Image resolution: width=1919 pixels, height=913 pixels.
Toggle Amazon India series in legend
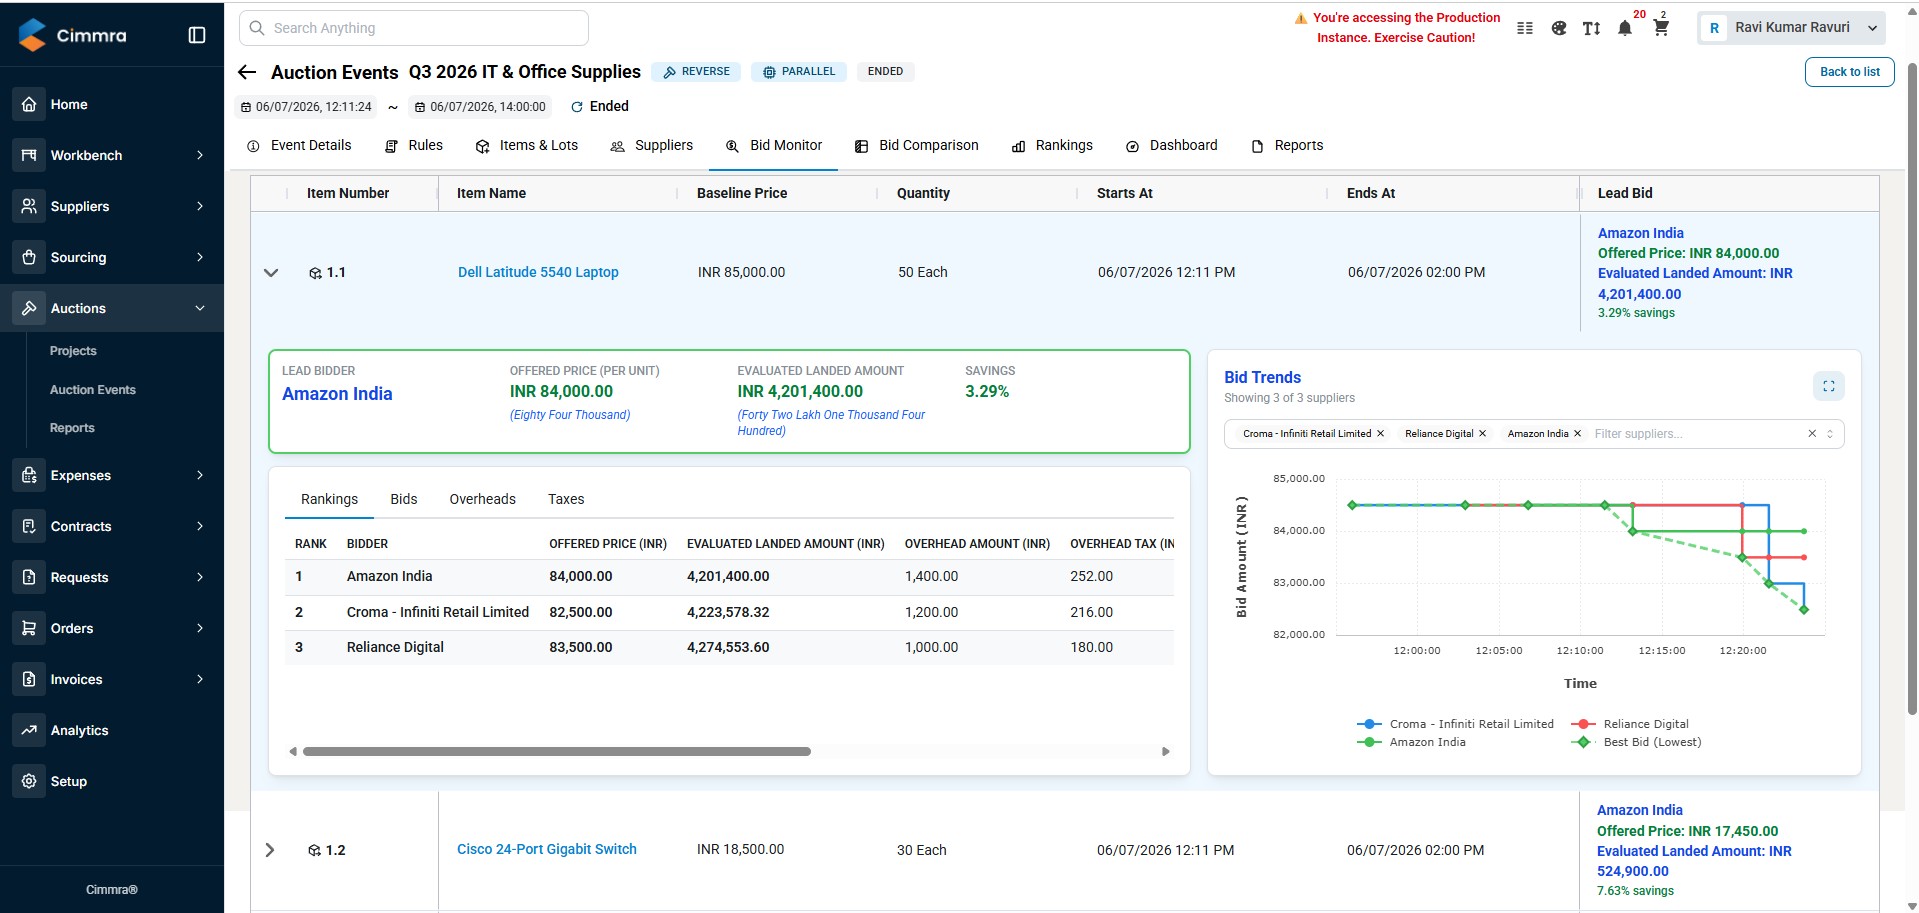(x=1411, y=742)
